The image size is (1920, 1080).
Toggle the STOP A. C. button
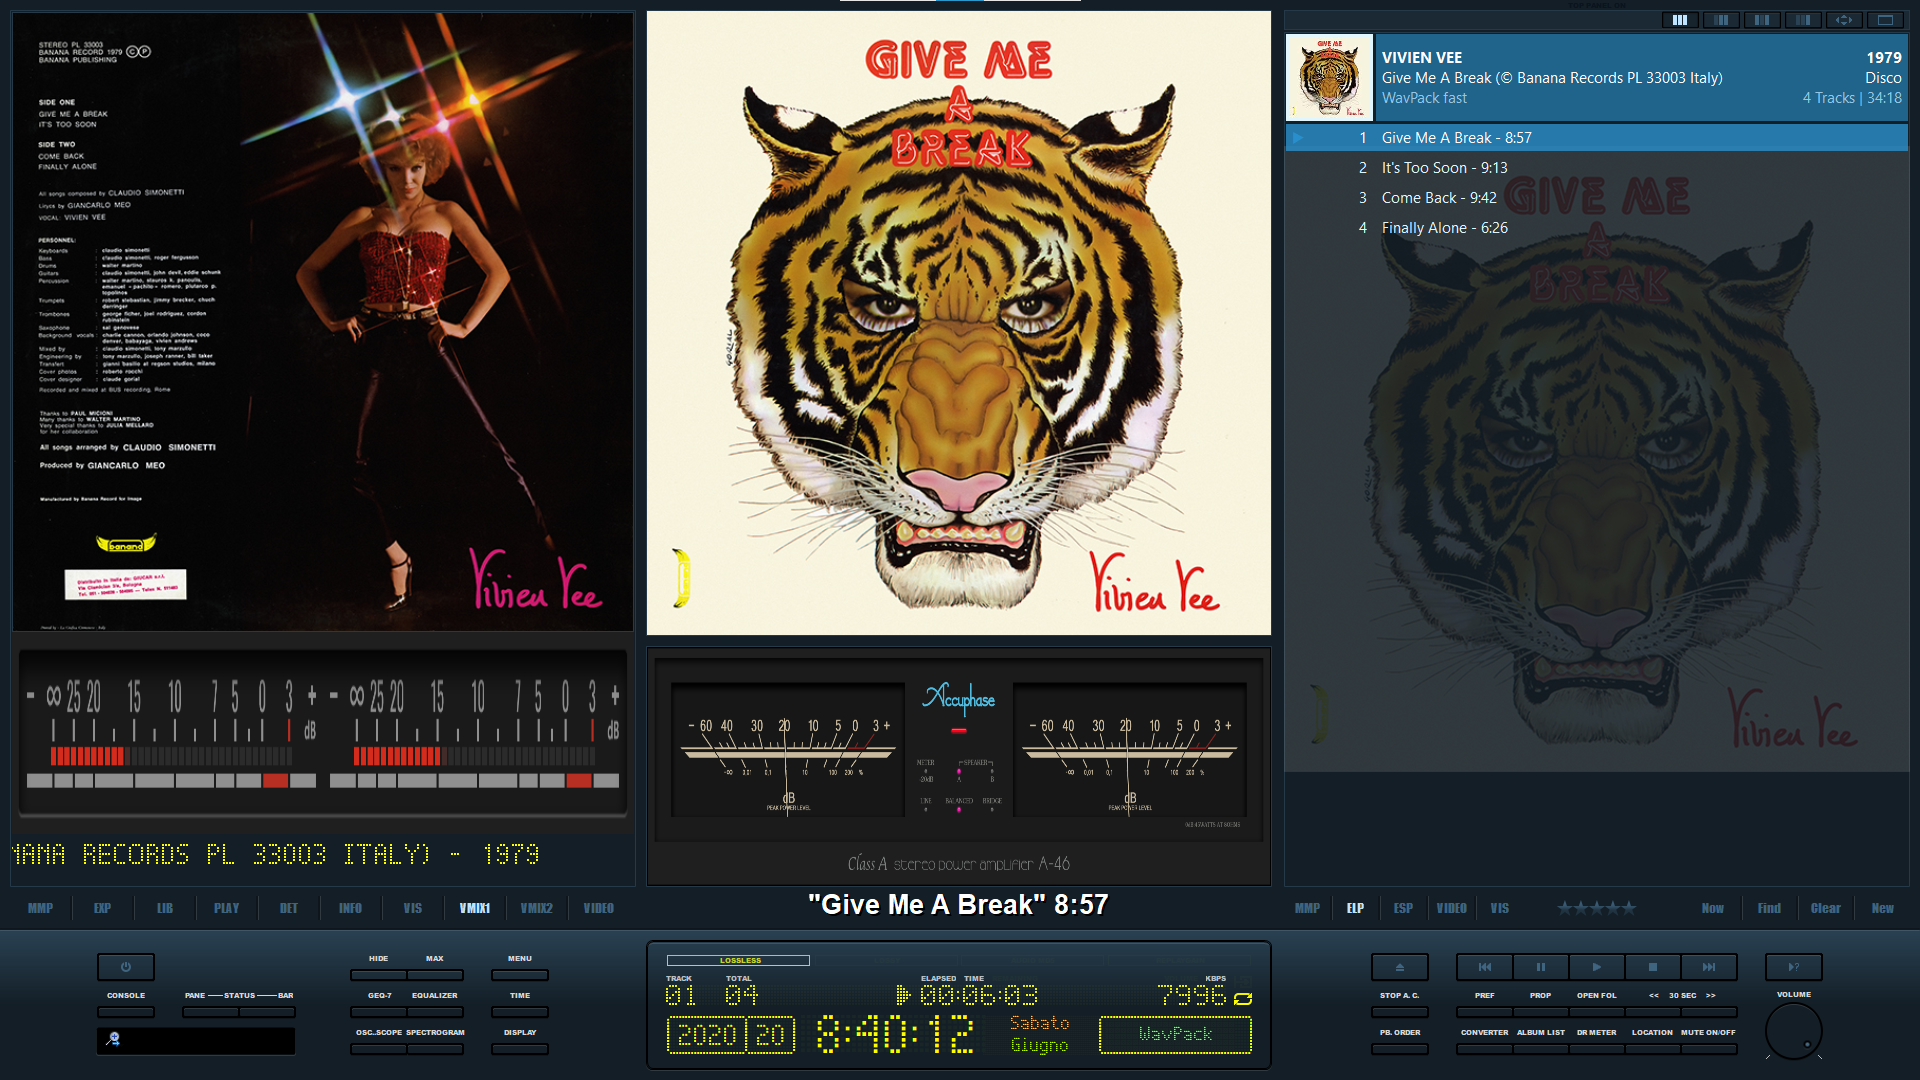1400,1012
